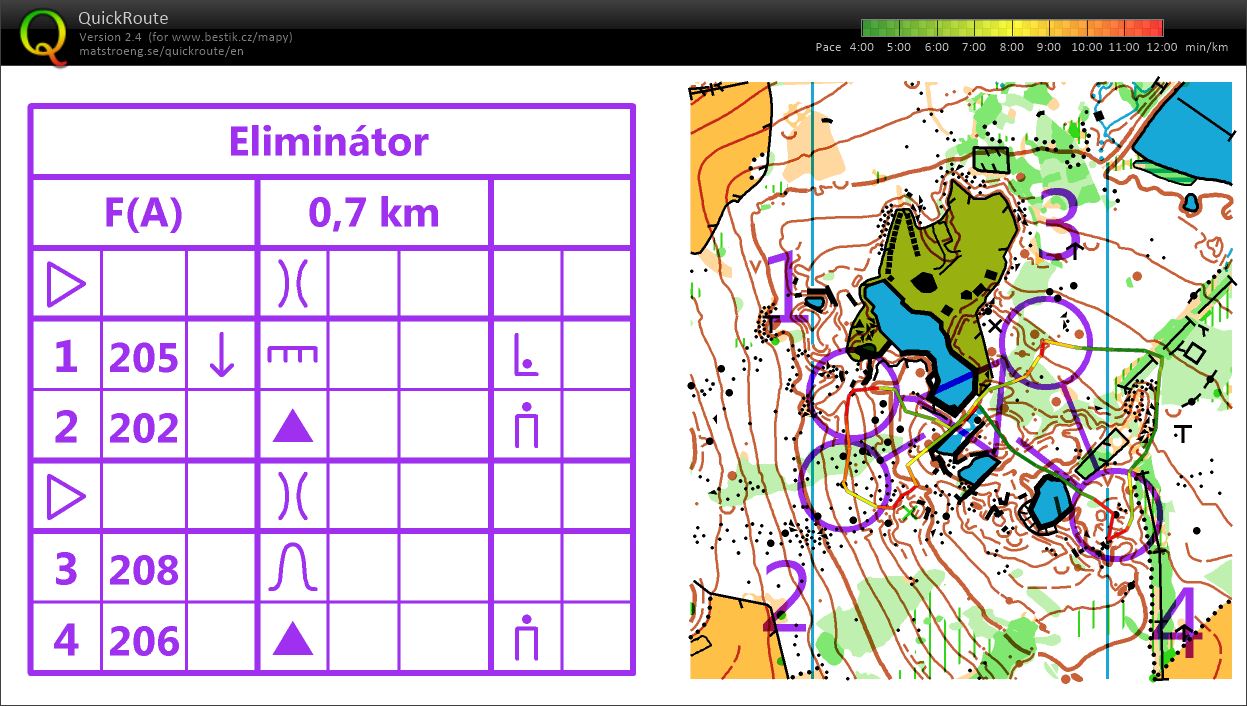Click the hill symbol in control 3 row
Viewport: 1247px width, 706px height.
[292, 569]
